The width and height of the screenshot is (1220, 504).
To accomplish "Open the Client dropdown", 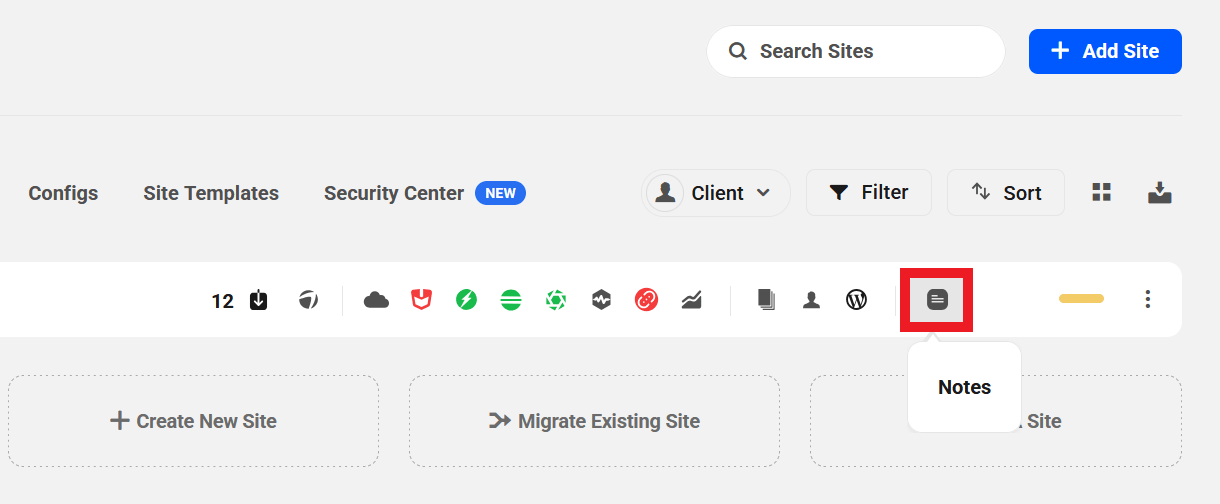I will tap(716, 193).
